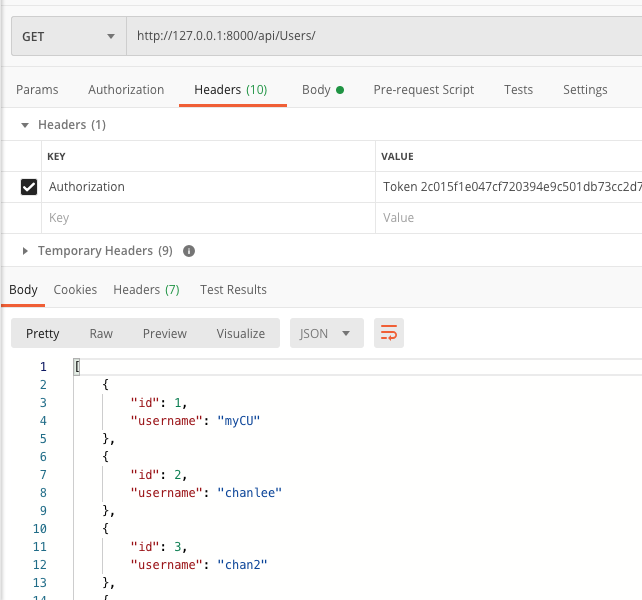Image resolution: width=642 pixels, height=600 pixels.
Task: Collapse the Headers (1) section
Action: 25,125
